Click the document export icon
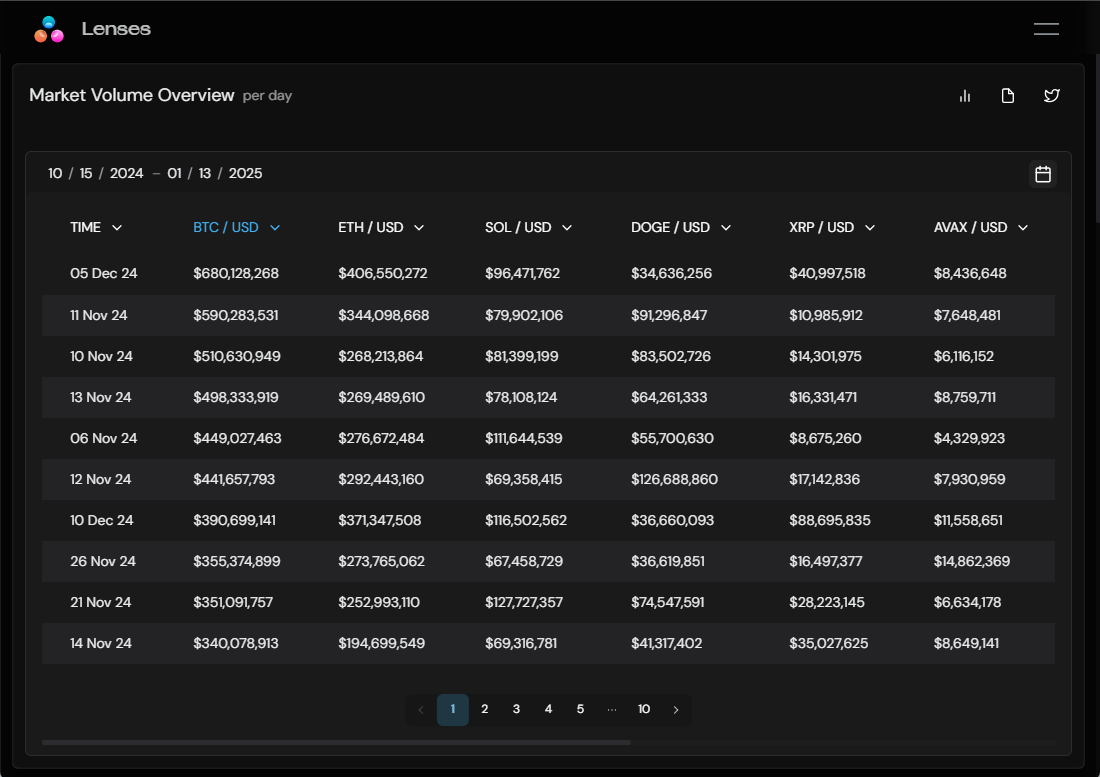 click(1008, 96)
